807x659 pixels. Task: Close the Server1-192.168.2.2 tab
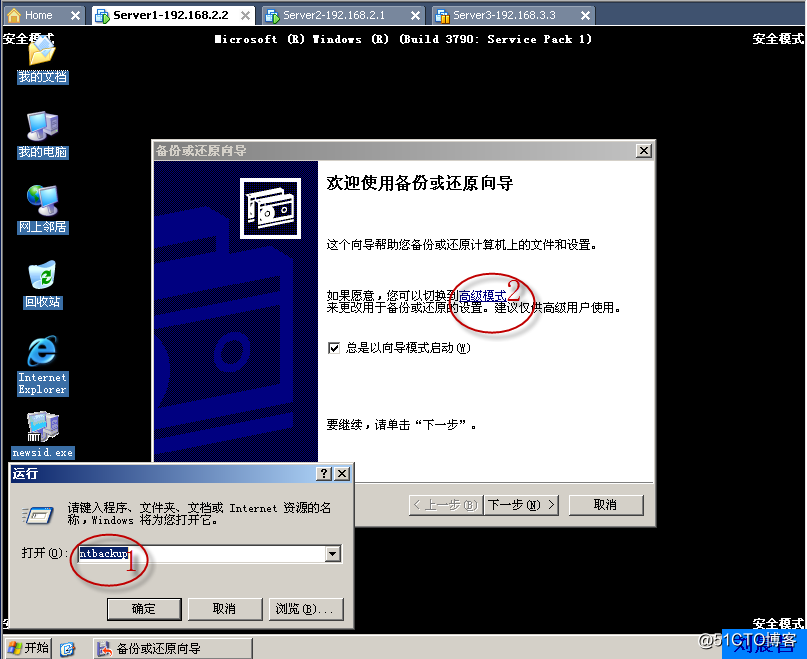[245, 15]
